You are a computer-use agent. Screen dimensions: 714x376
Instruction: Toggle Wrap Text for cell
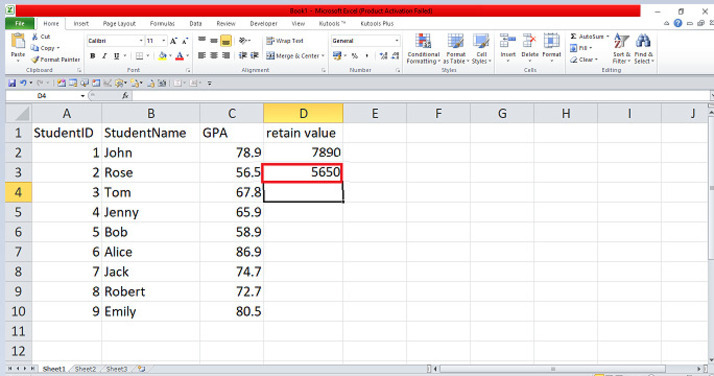pyautogui.click(x=285, y=41)
